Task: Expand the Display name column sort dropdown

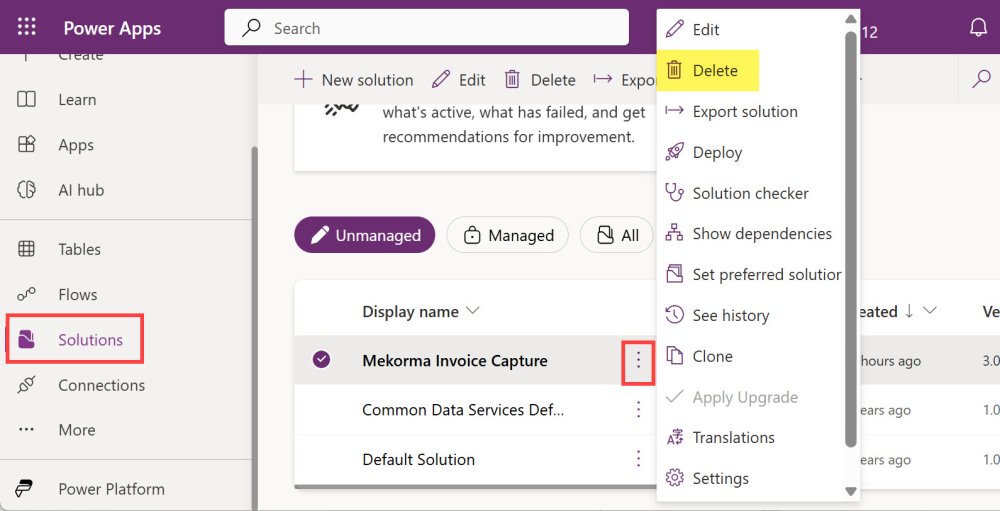Action: [x=473, y=311]
